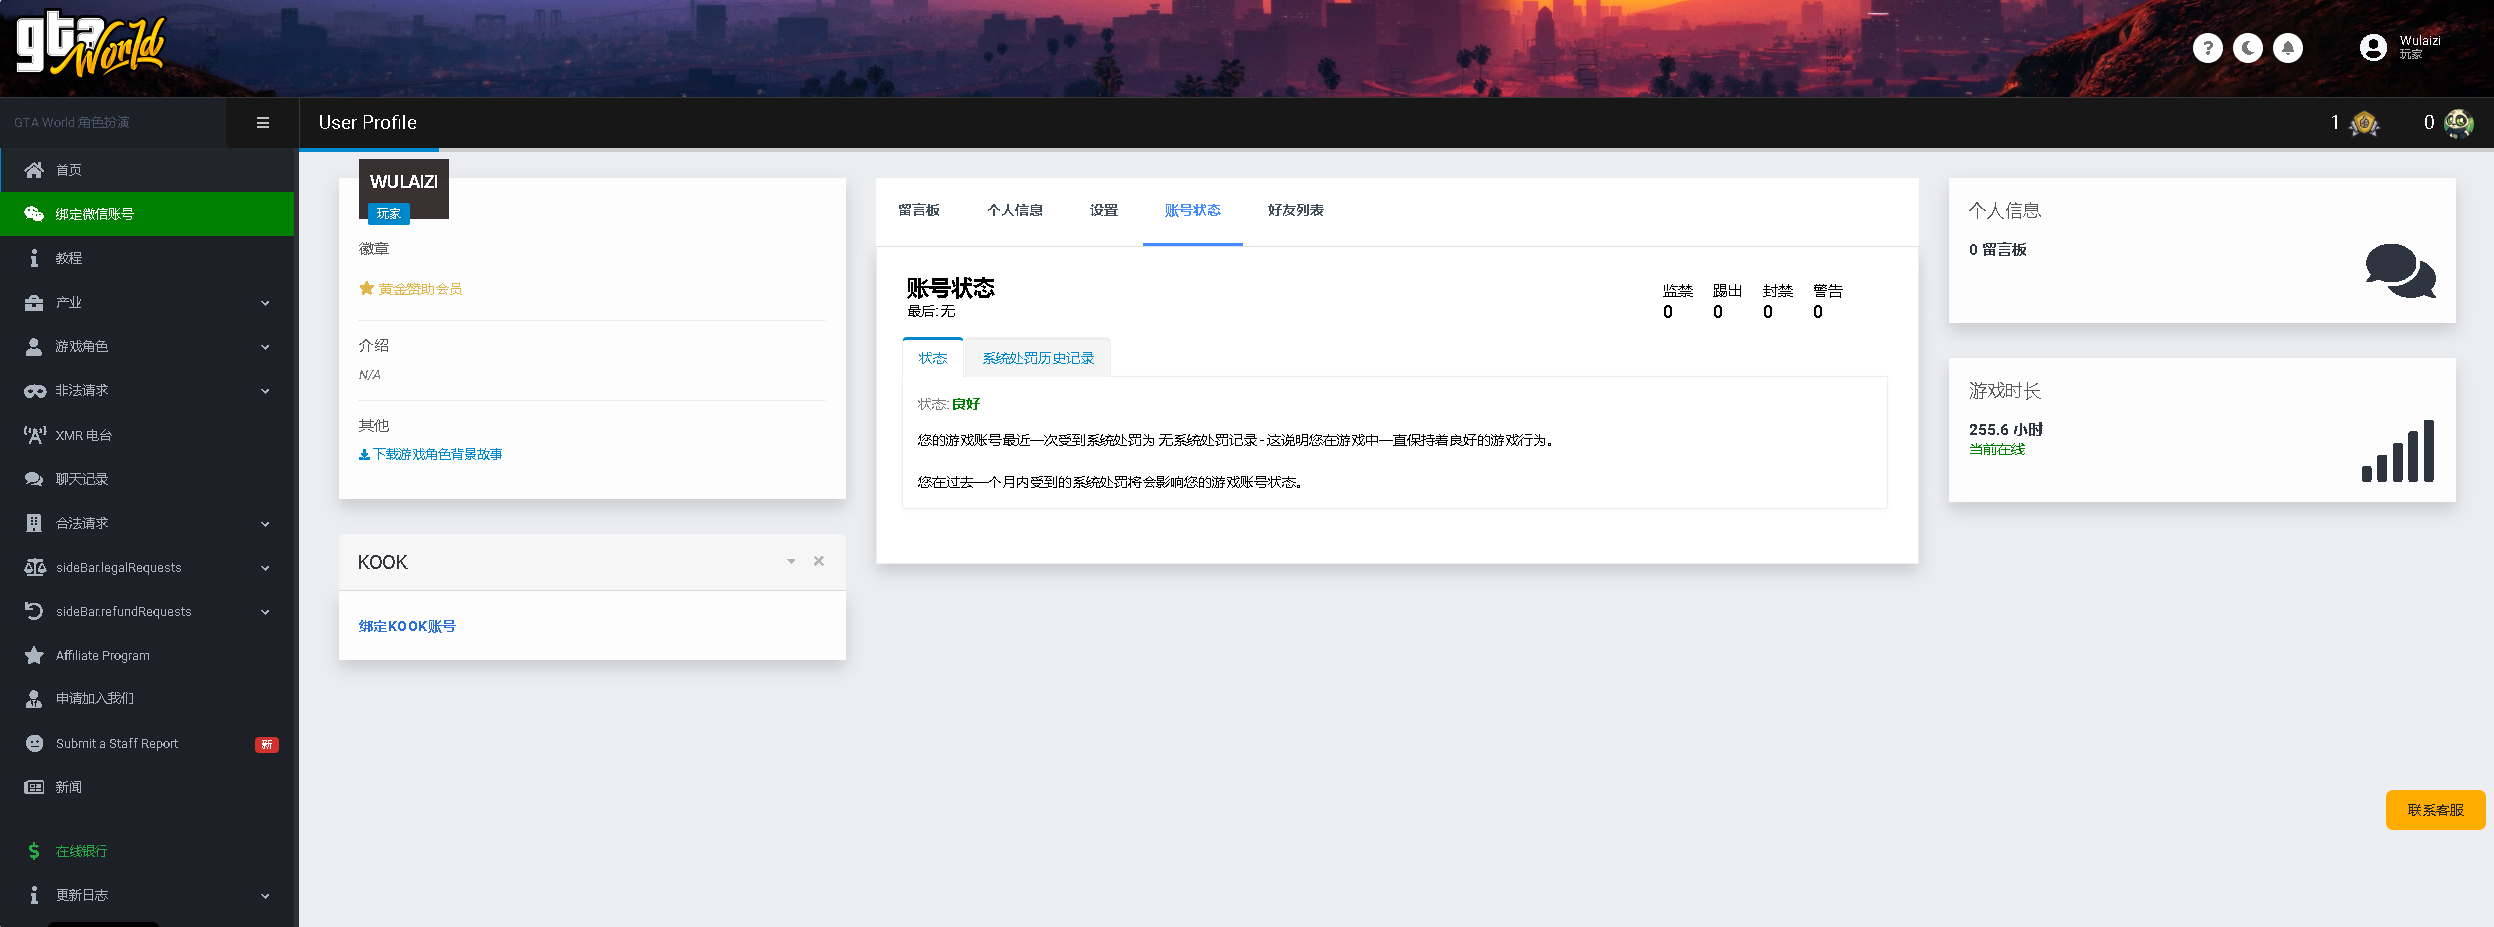The height and width of the screenshot is (927, 2494).
Task: Click the 当前在线 status text
Action: [x=1997, y=449]
